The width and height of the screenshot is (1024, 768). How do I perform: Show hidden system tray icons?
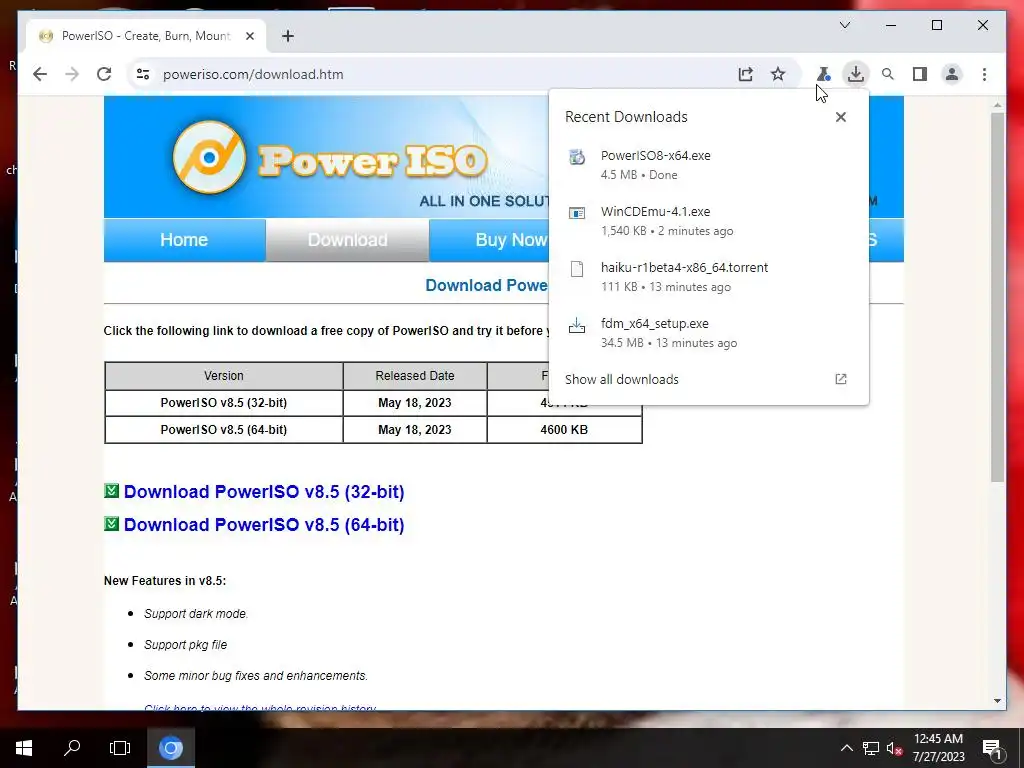(x=846, y=748)
